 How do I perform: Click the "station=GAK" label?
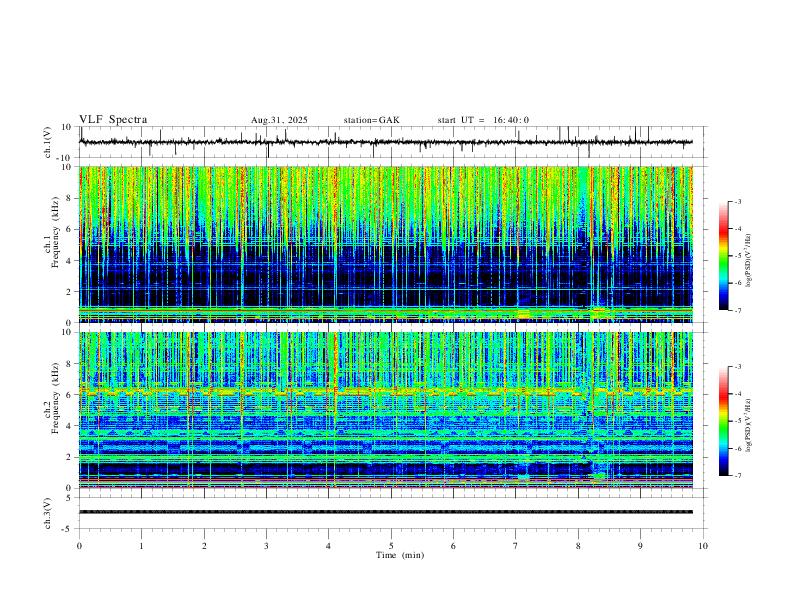pos(372,120)
